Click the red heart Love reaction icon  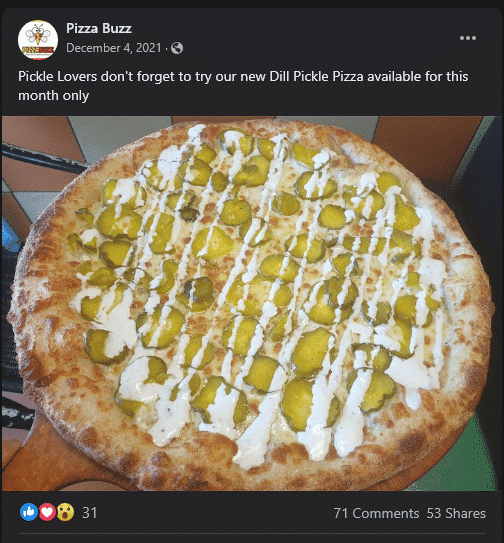[47, 512]
